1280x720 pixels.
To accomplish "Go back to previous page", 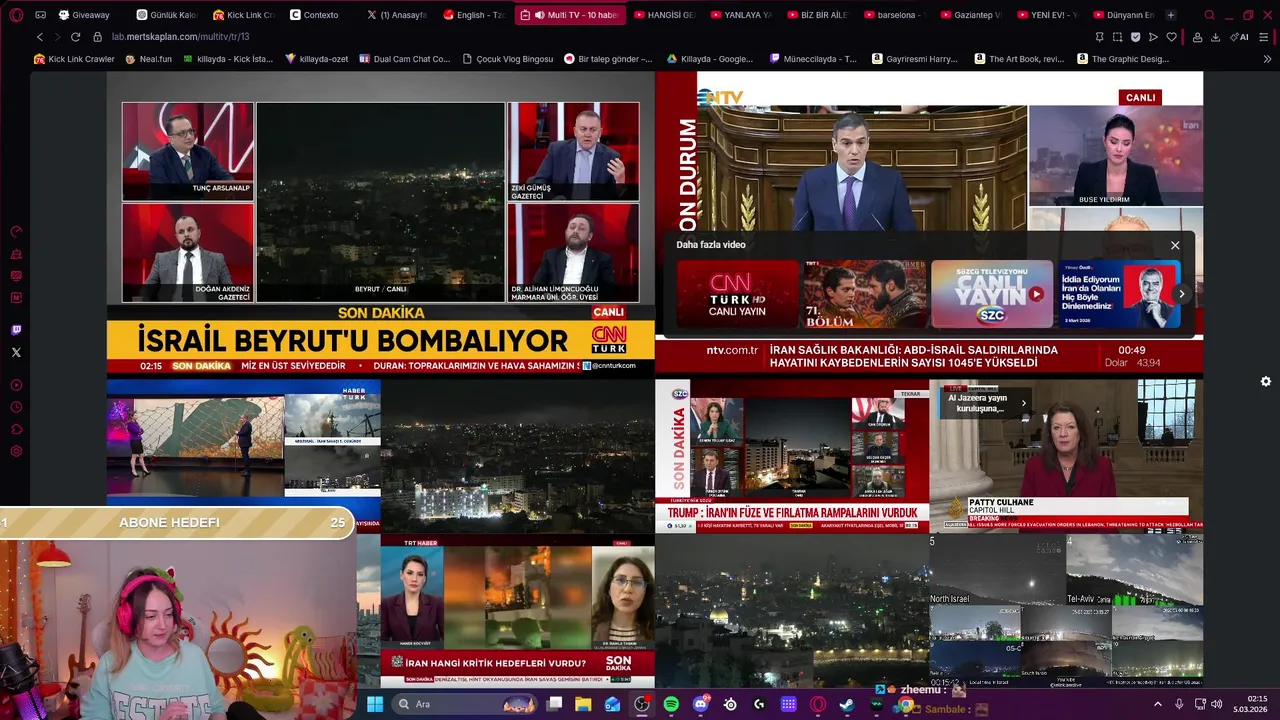I will point(40,37).
